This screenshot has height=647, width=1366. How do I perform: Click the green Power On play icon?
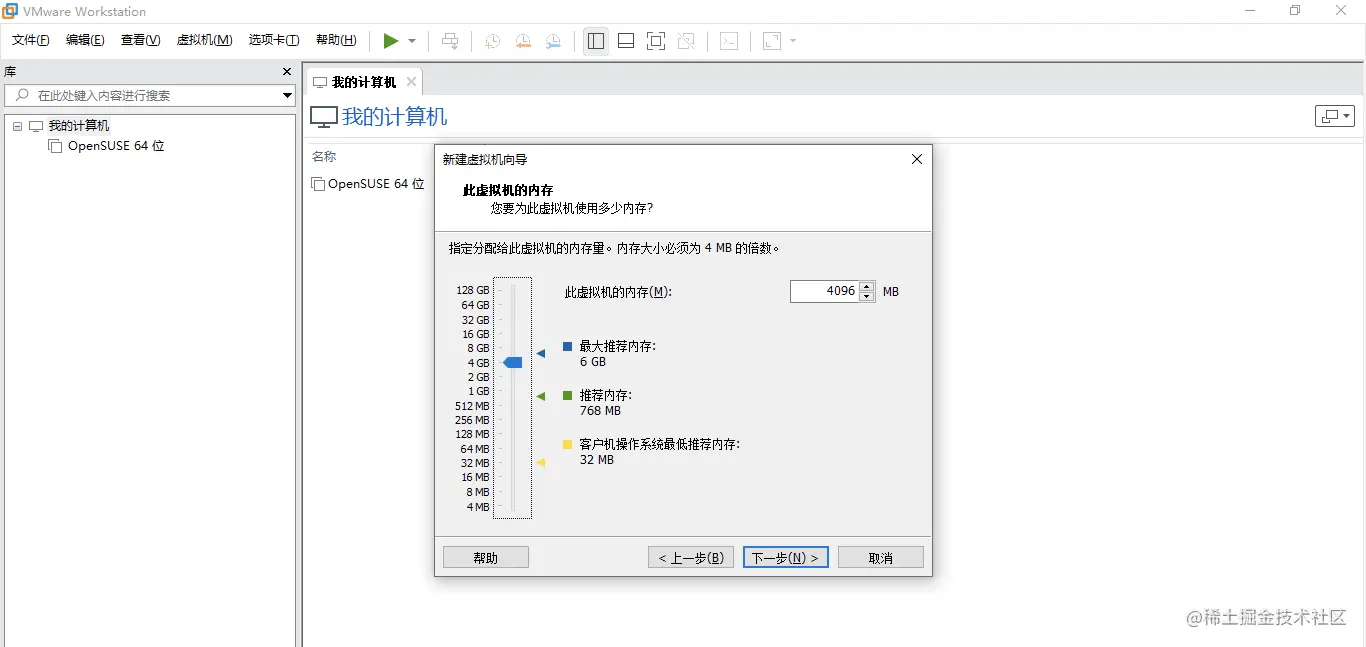coord(391,41)
